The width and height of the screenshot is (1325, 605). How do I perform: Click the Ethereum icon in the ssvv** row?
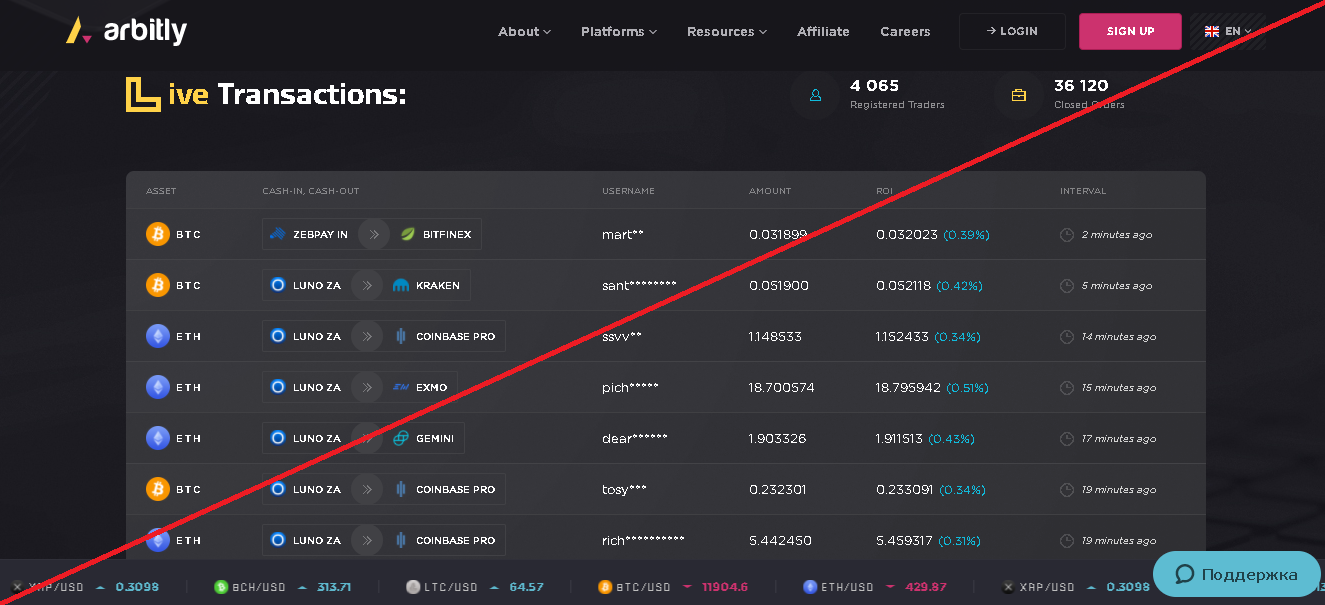(158, 336)
